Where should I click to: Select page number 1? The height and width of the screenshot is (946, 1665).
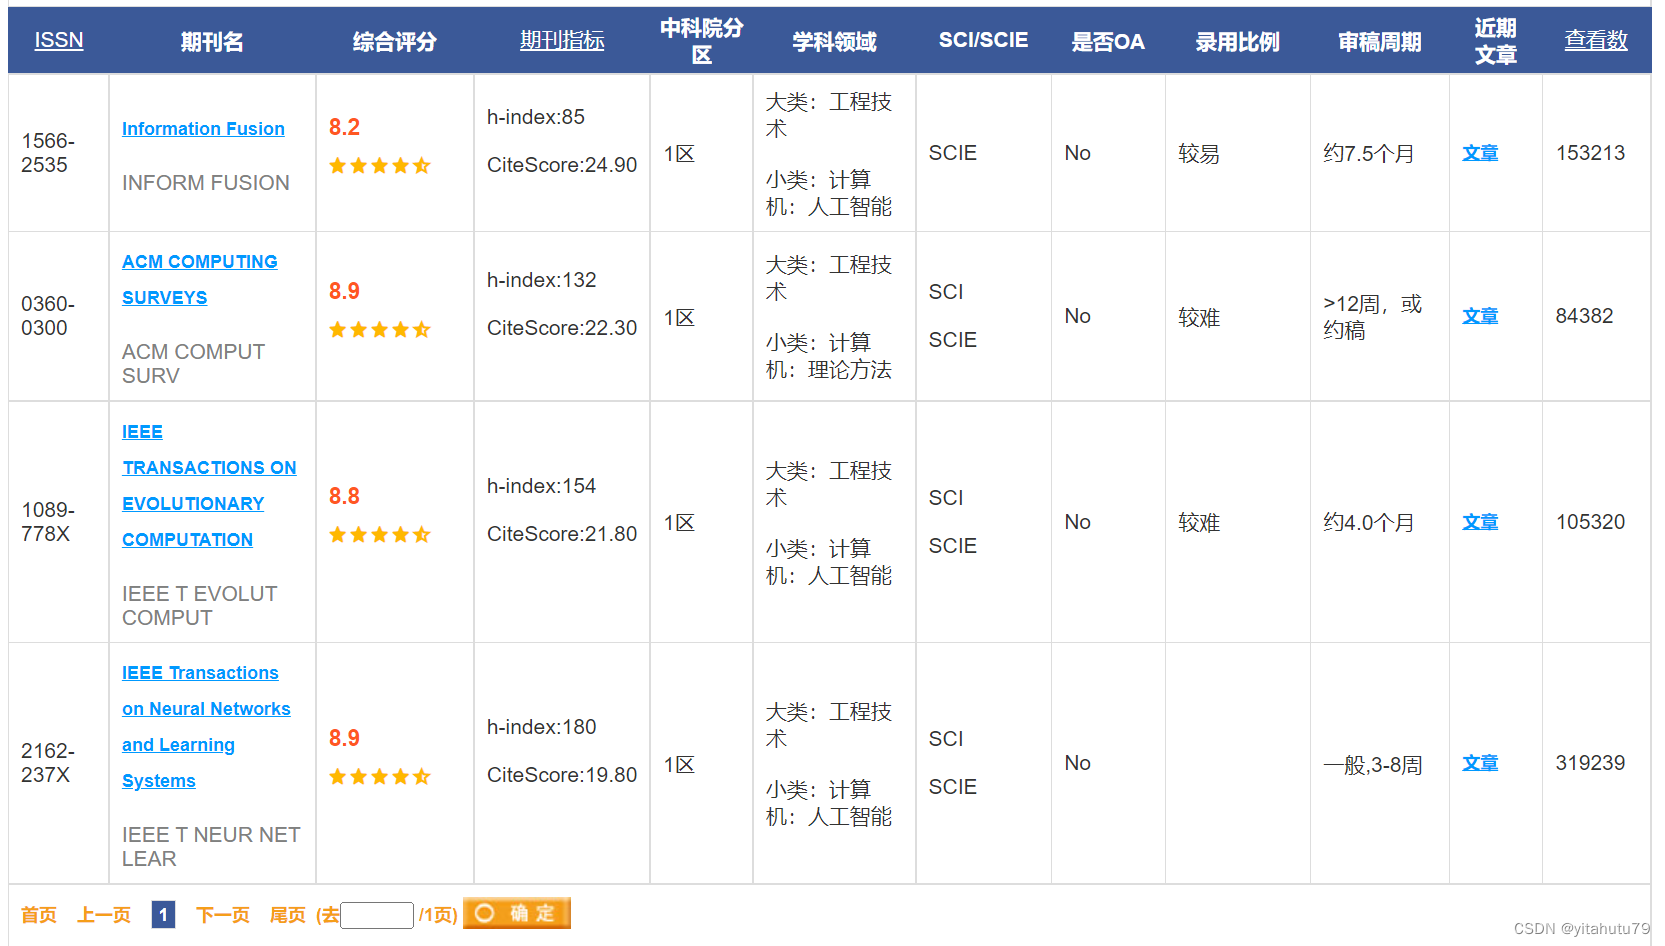163,914
